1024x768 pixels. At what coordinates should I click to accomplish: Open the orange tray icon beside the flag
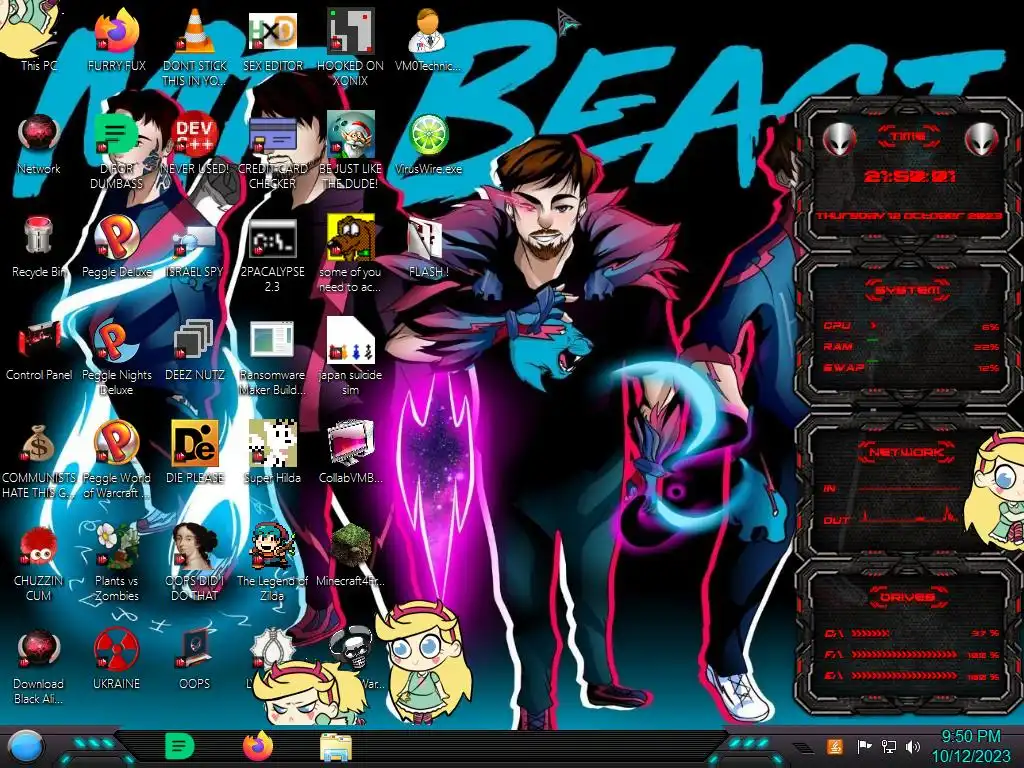[834, 746]
